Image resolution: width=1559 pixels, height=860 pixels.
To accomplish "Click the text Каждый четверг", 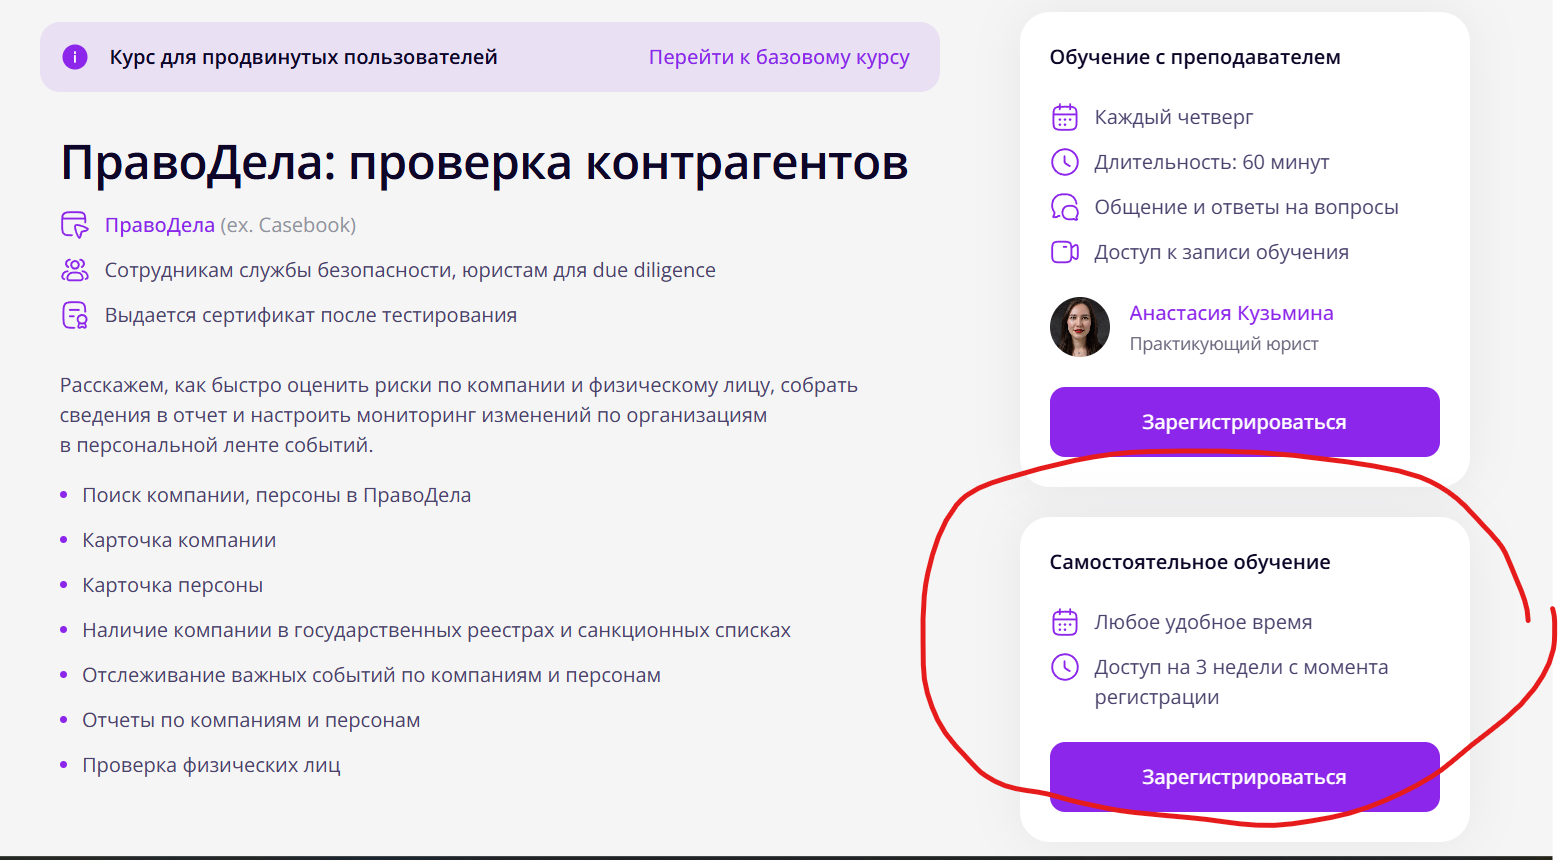I will [x=1174, y=117].
